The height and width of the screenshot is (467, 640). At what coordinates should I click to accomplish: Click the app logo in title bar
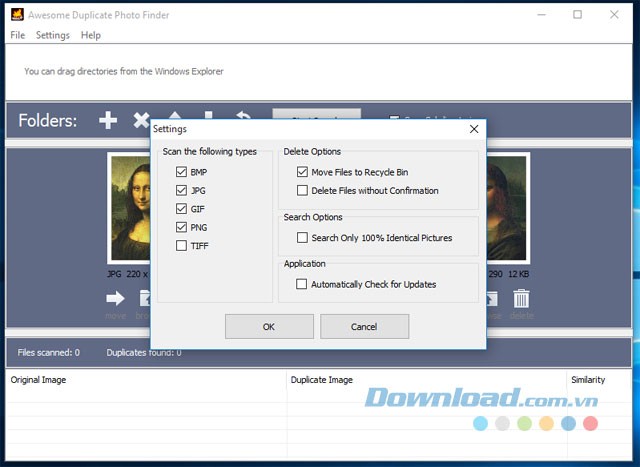[15, 14]
